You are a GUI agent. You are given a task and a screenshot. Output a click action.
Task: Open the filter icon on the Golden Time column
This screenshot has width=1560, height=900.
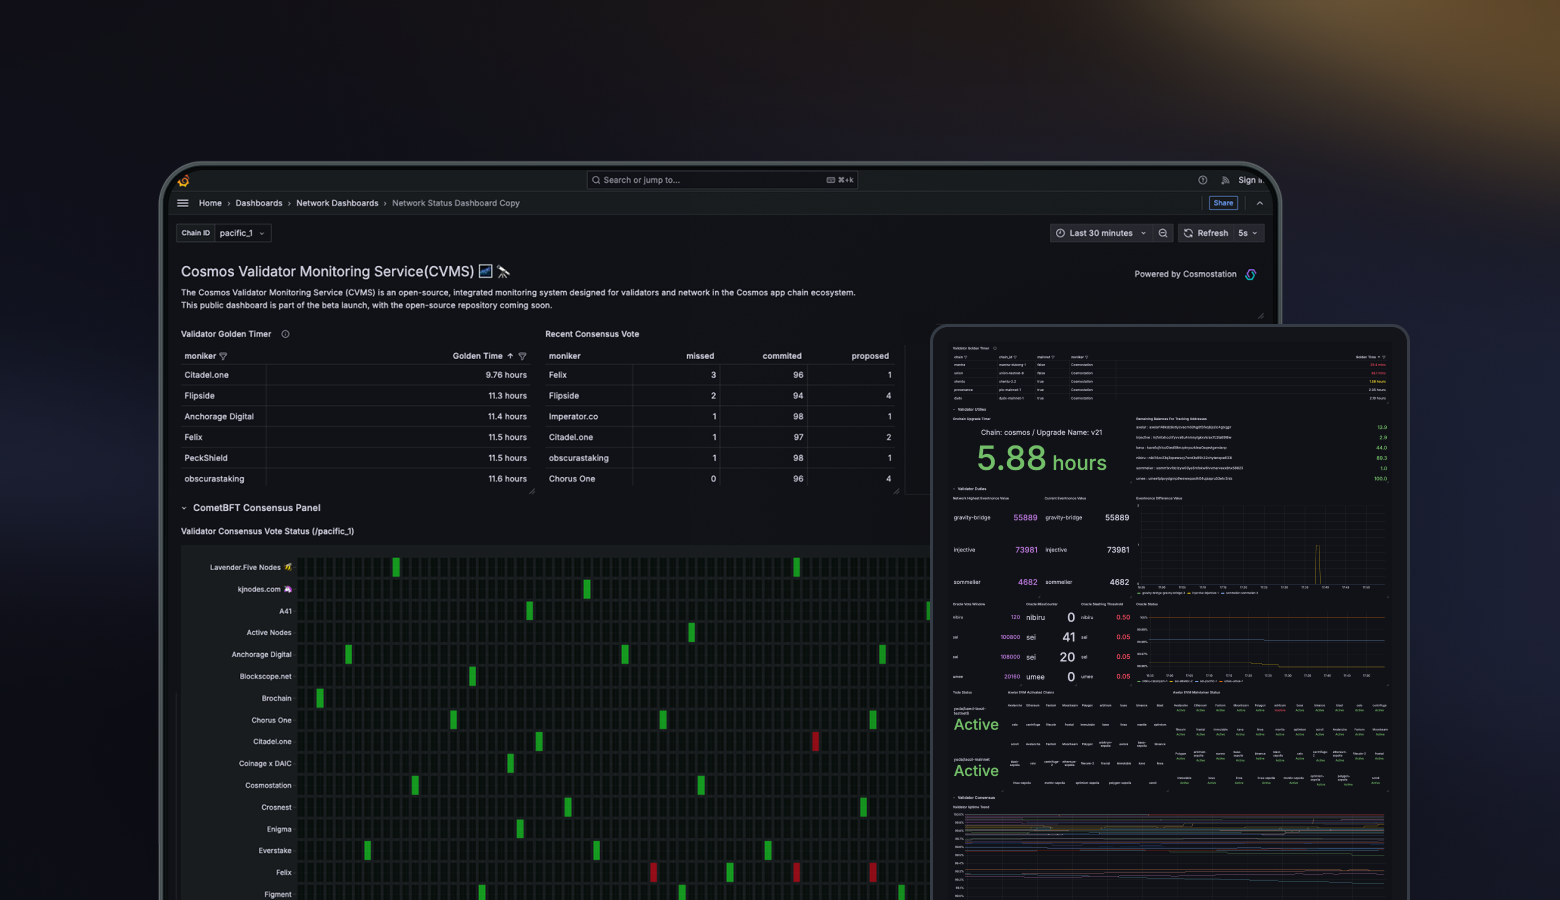(x=522, y=356)
